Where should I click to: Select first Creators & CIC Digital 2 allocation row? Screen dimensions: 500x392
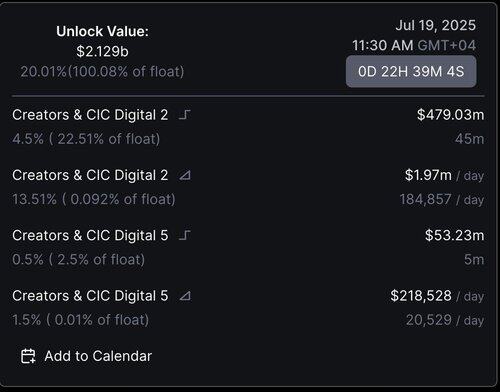(248, 127)
